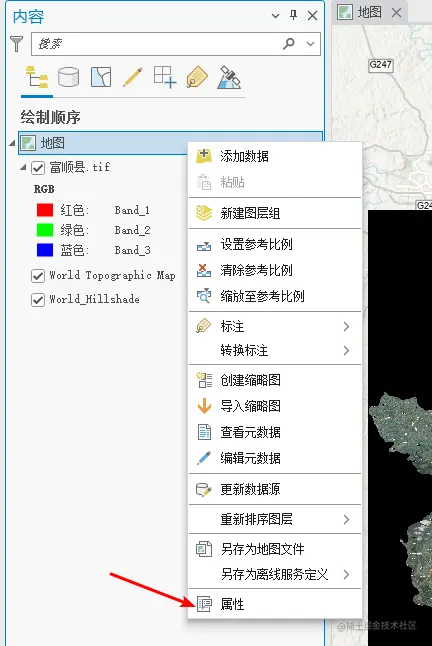Choose 更新数据源 menu entry

point(275,489)
